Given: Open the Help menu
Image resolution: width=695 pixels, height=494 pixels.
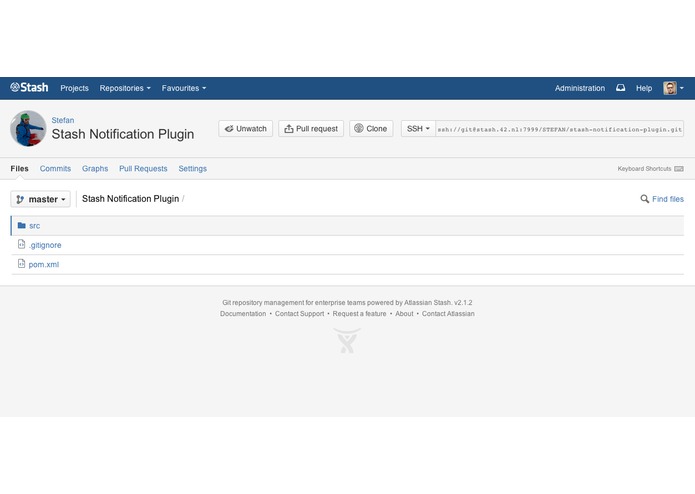Looking at the screenshot, I should point(644,88).
